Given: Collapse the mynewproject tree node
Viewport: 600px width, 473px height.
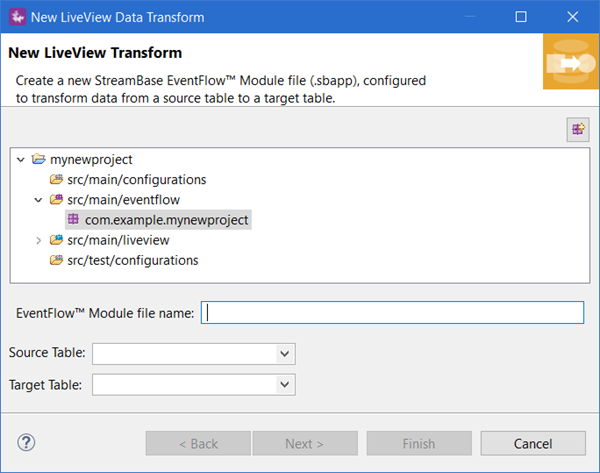Looking at the screenshot, I should pos(22,160).
